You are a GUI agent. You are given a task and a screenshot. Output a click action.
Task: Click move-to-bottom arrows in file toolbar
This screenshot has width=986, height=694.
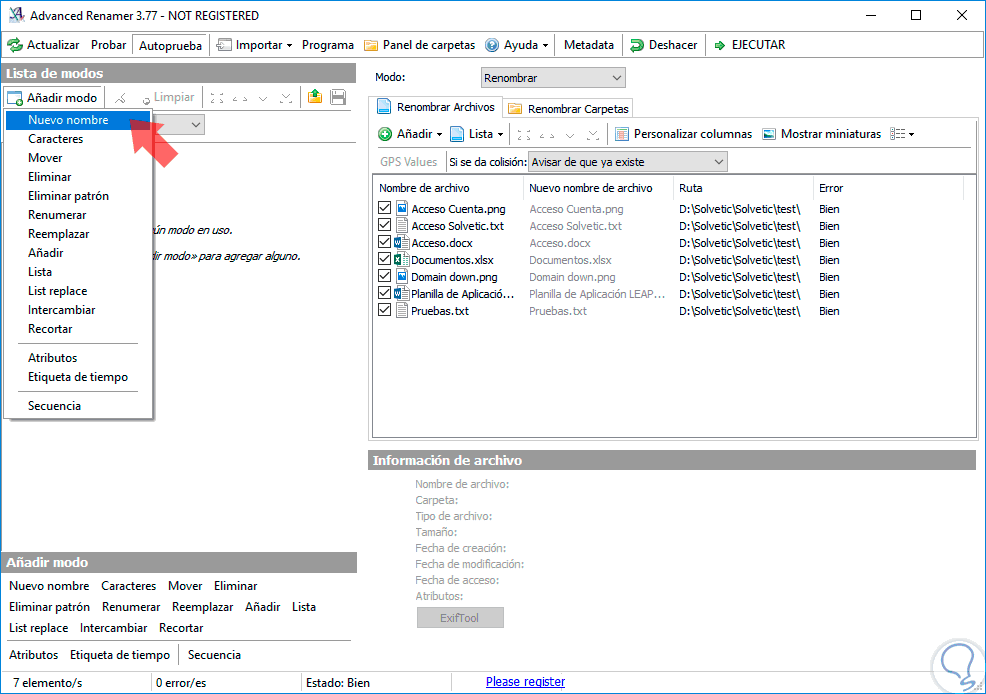[x=592, y=135]
